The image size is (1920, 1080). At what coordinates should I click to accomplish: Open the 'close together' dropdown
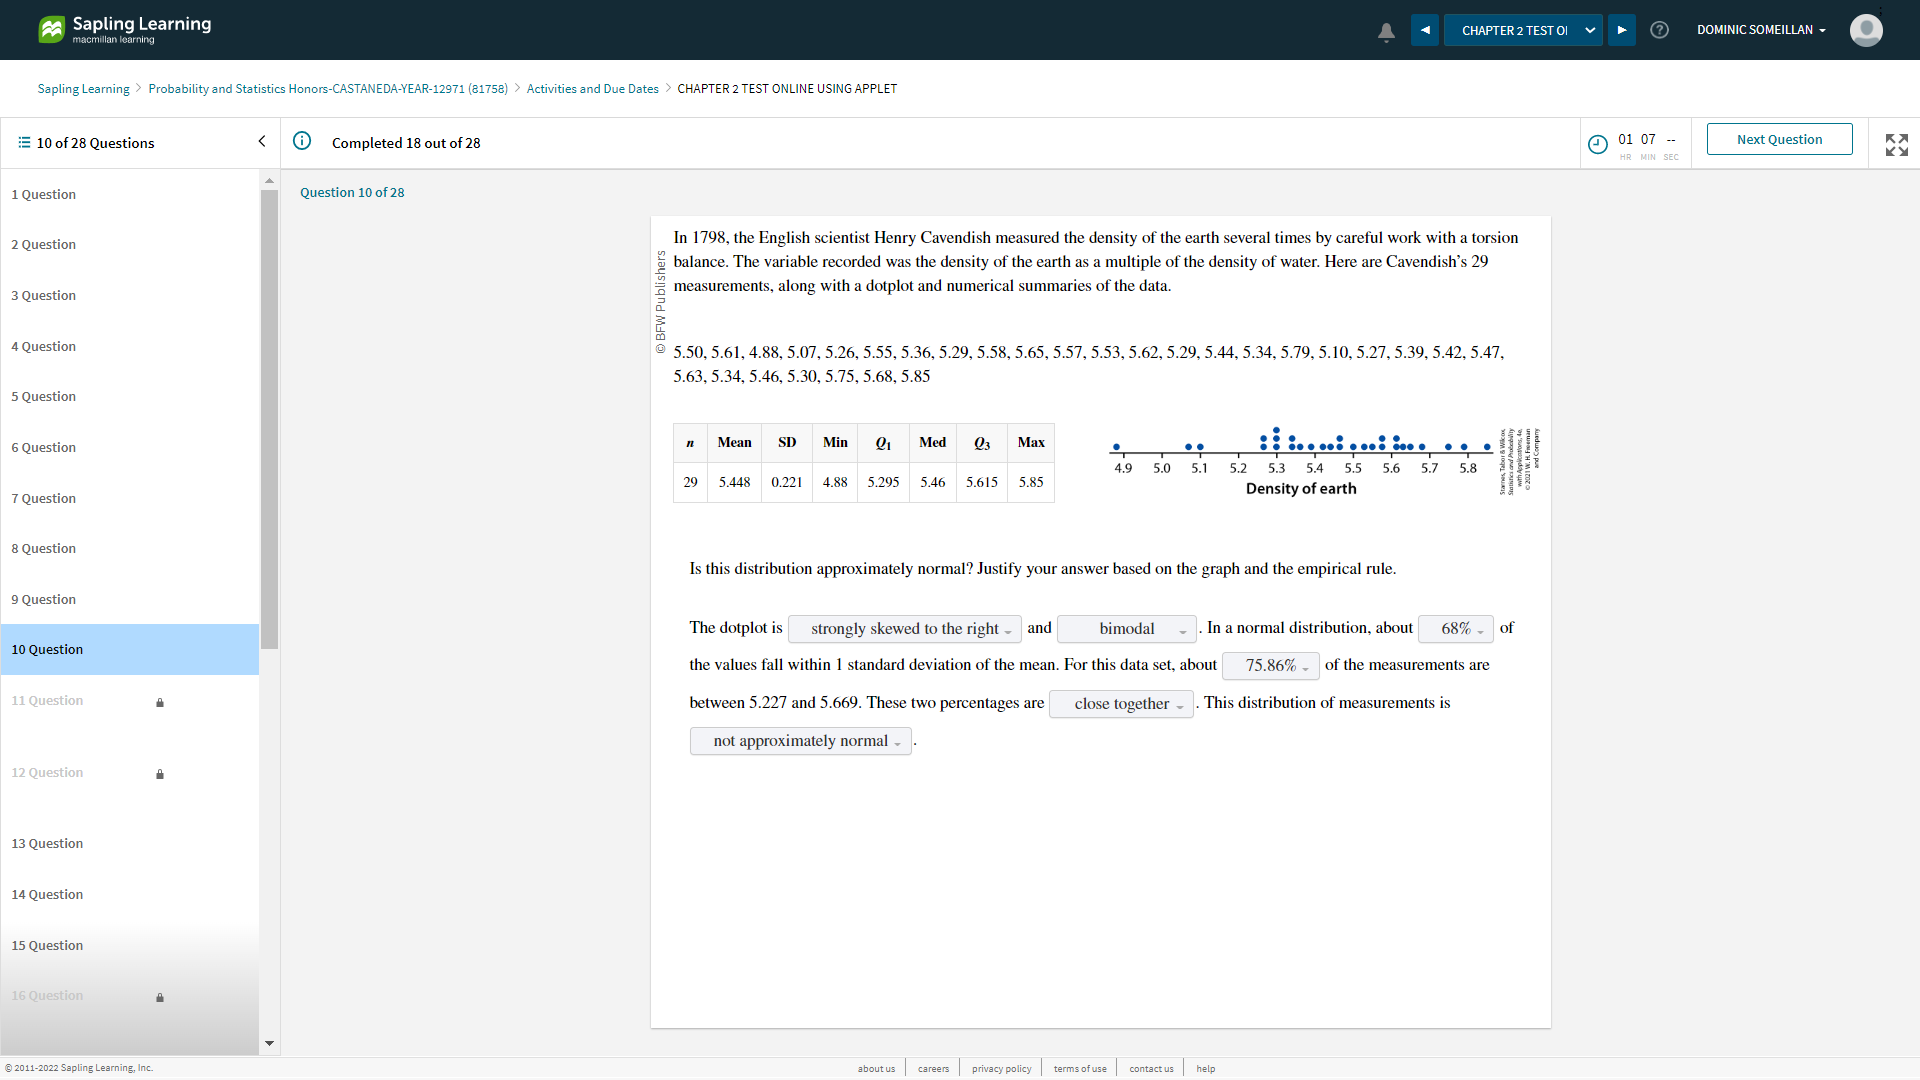click(1121, 704)
